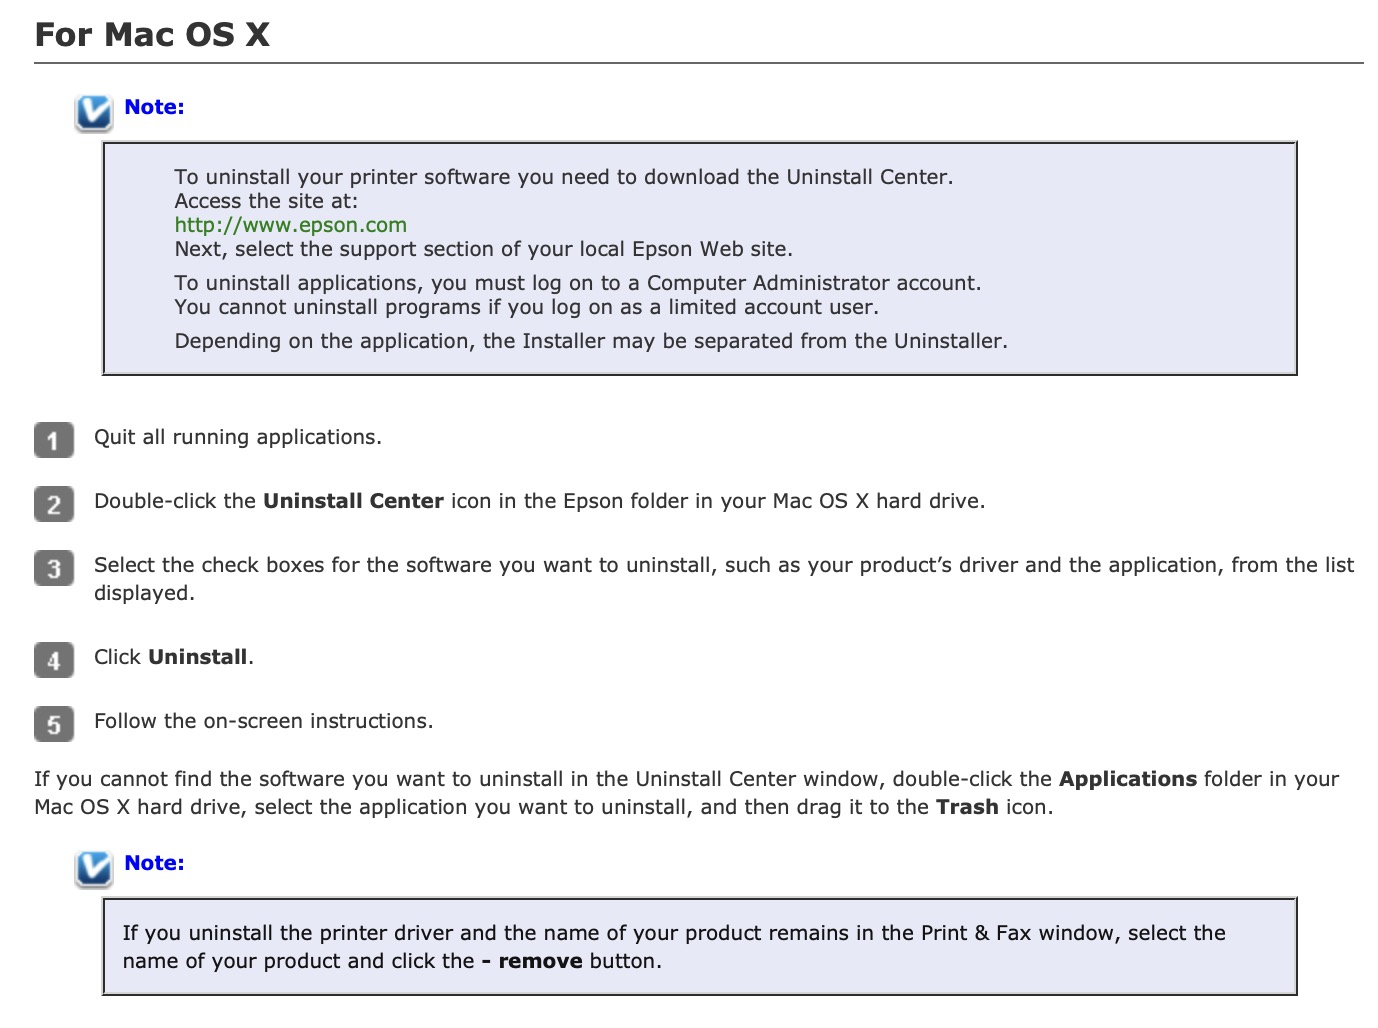Click bold 'Applications' folder text
Viewport: 1378px width, 1028px height.
(1127, 779)
